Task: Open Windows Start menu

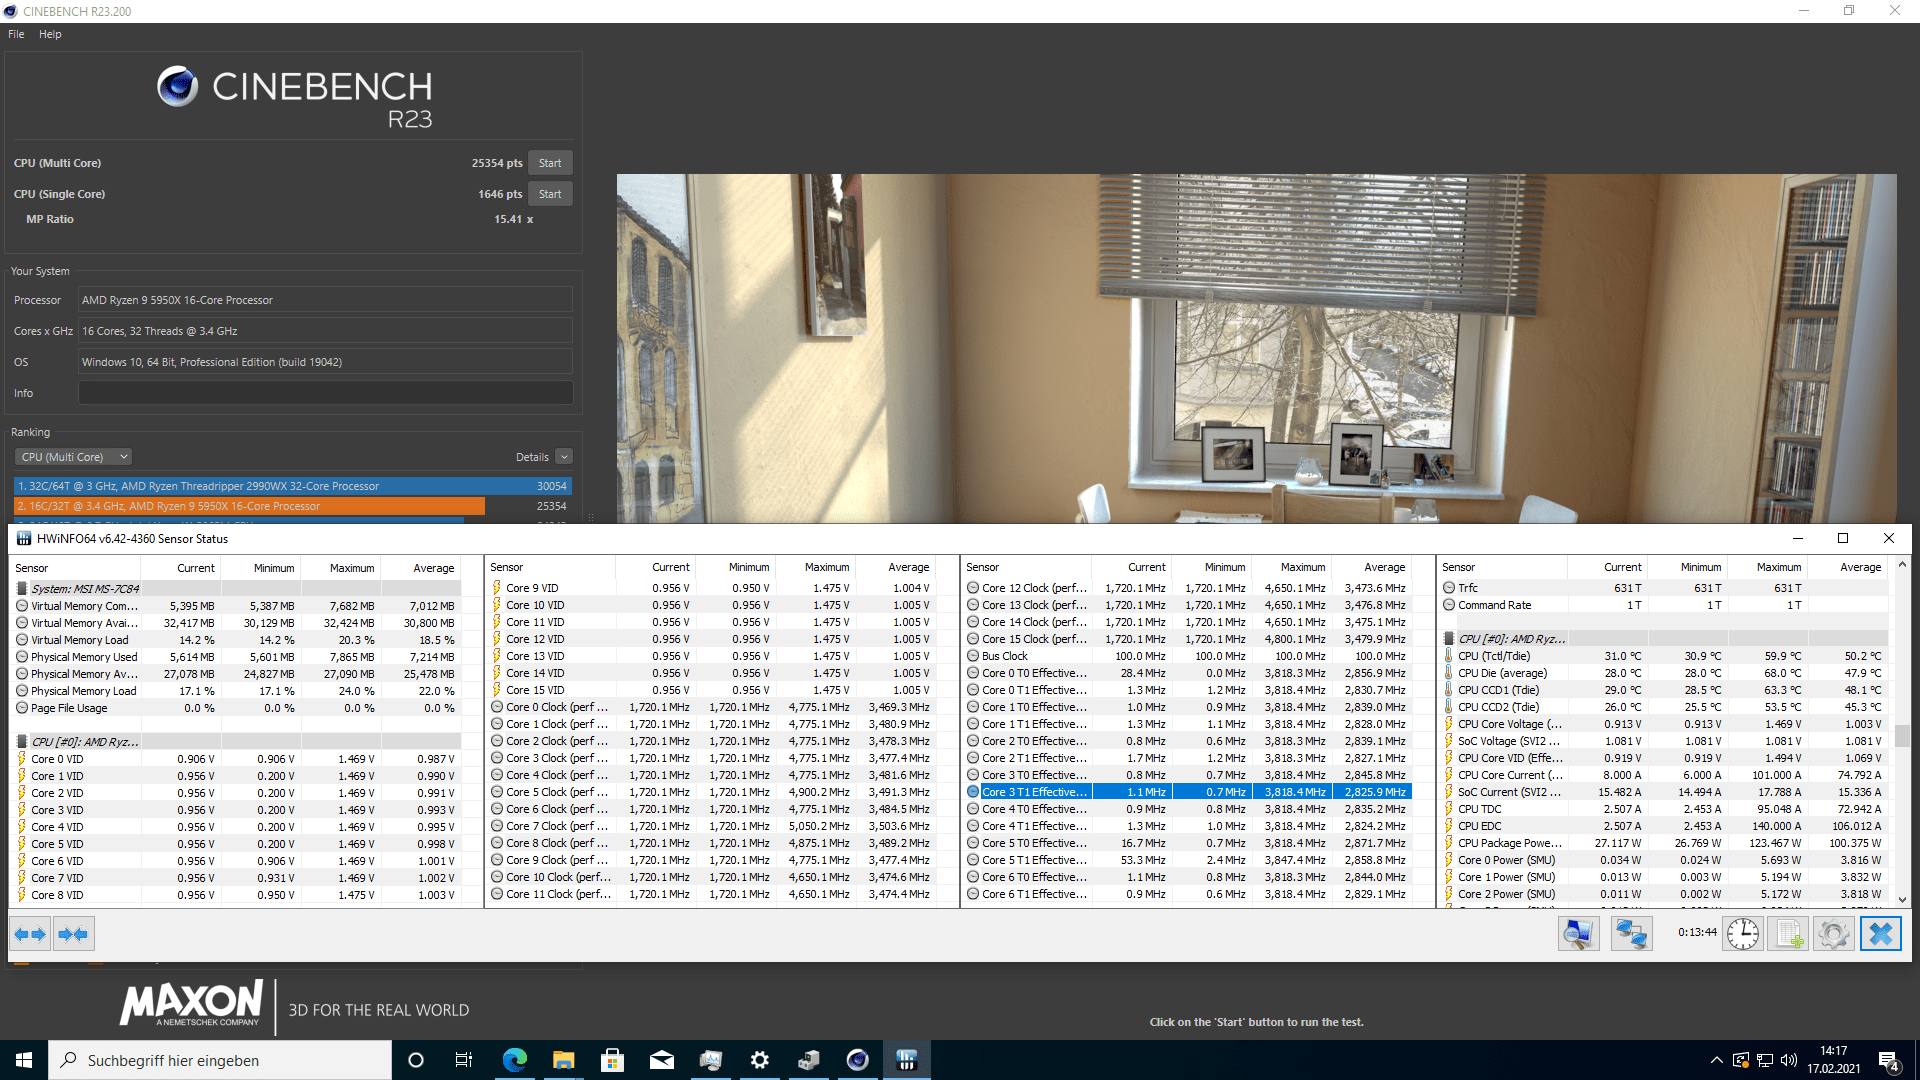Action: tap(24, 1060)
